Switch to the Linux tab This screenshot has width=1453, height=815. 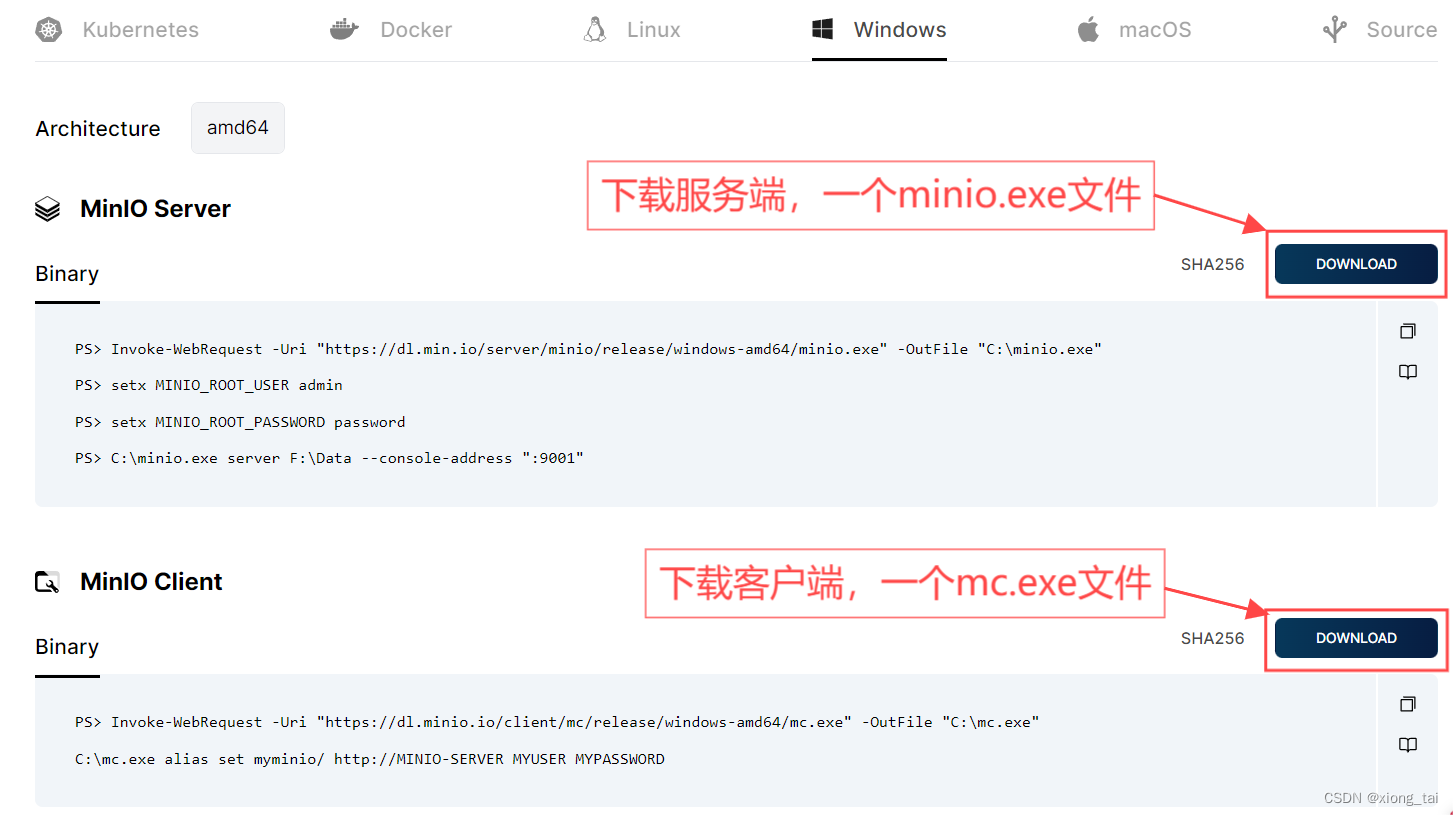(x=632, y=30)
